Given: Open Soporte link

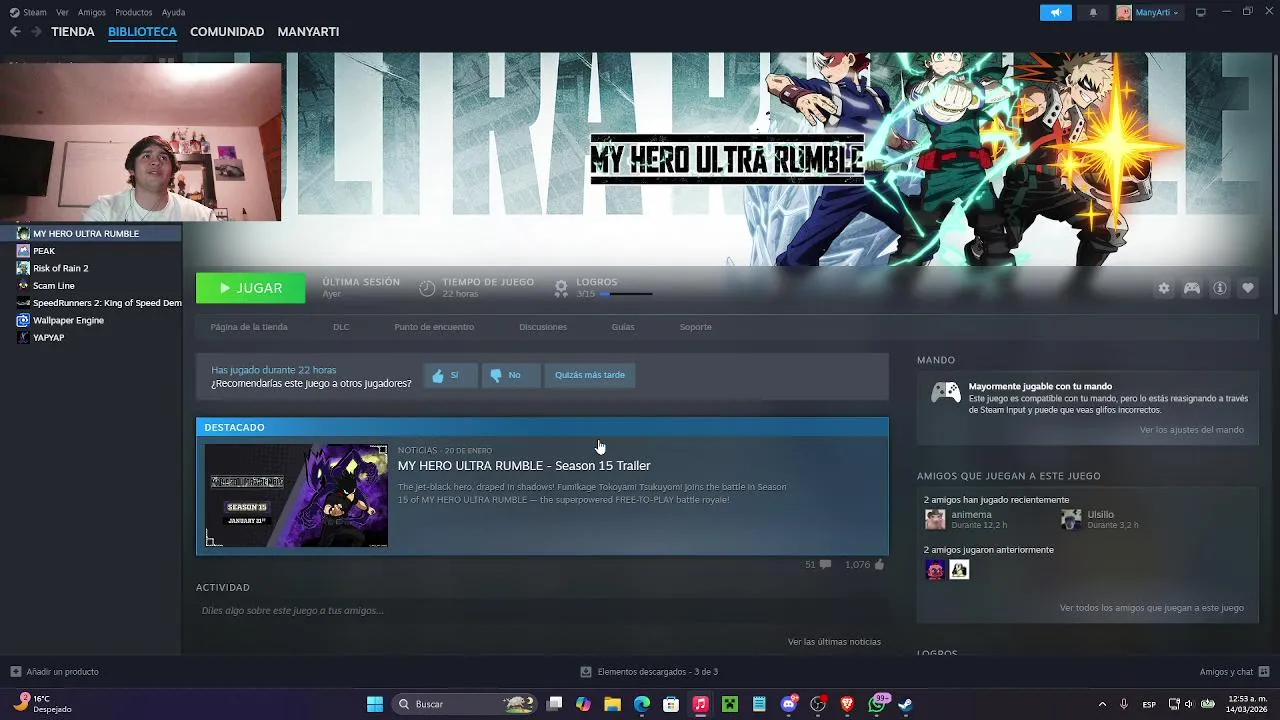Looking at the screenshot, I should click(696, 327).
